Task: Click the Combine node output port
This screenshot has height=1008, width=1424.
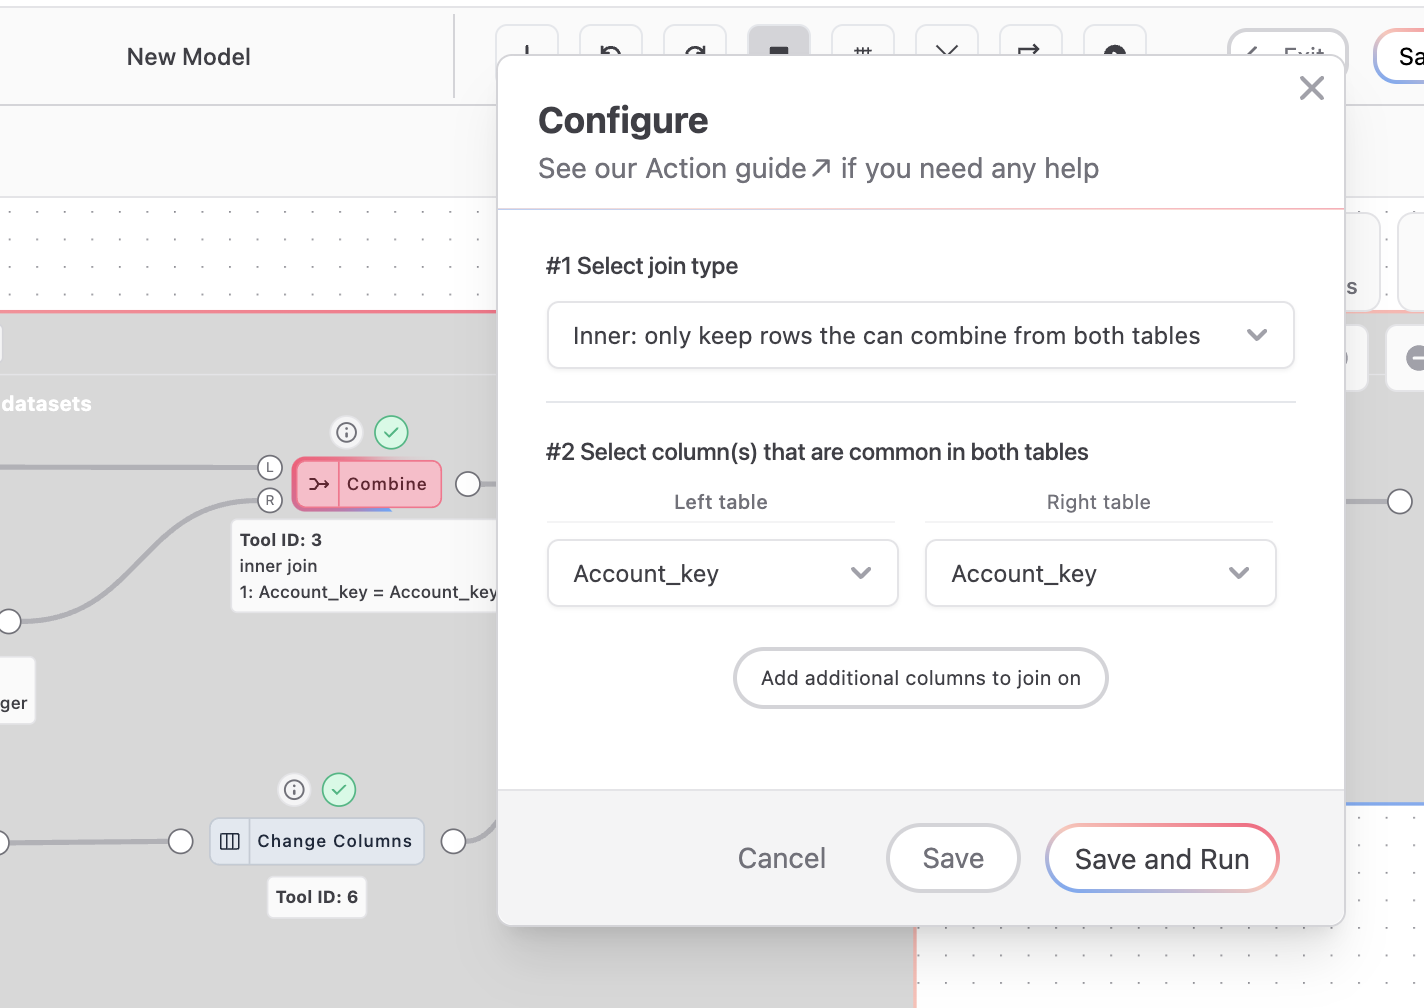Action: pos(467,484)
